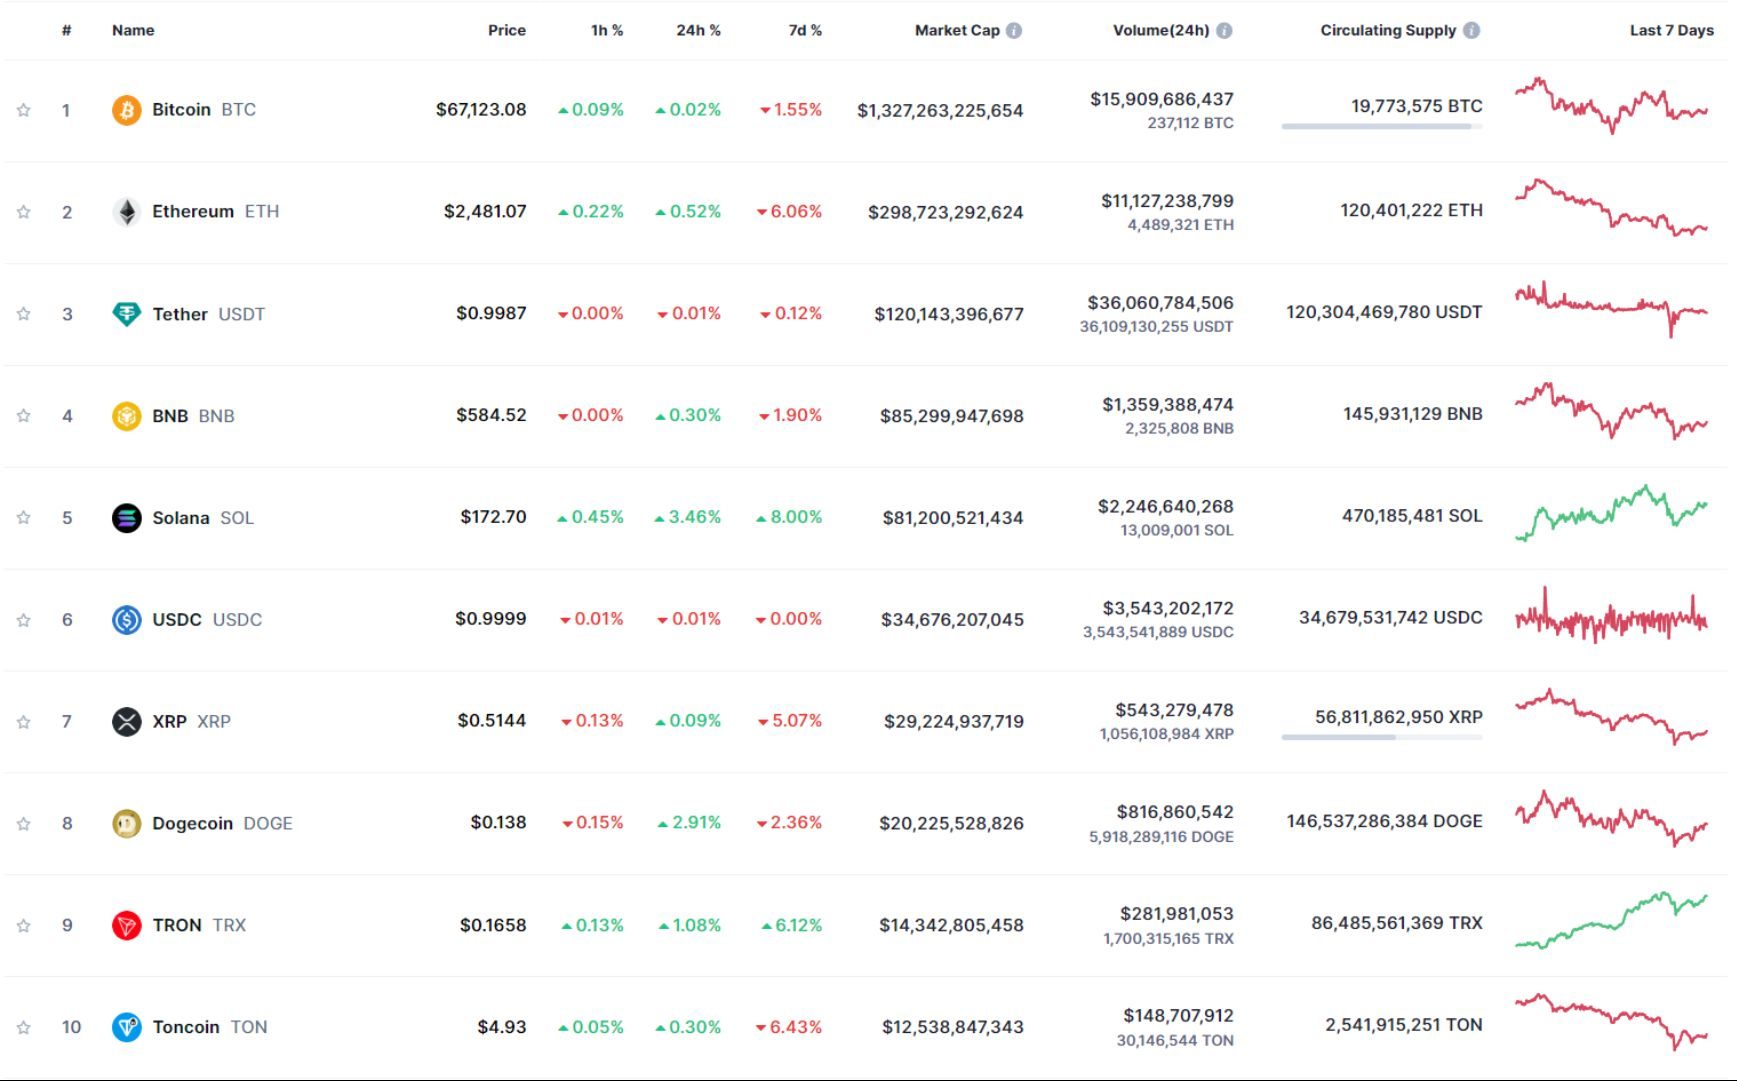Toggle the watchlist star for Toncoin
Screen dimensions: 1737x1081
coord(21,1027)
